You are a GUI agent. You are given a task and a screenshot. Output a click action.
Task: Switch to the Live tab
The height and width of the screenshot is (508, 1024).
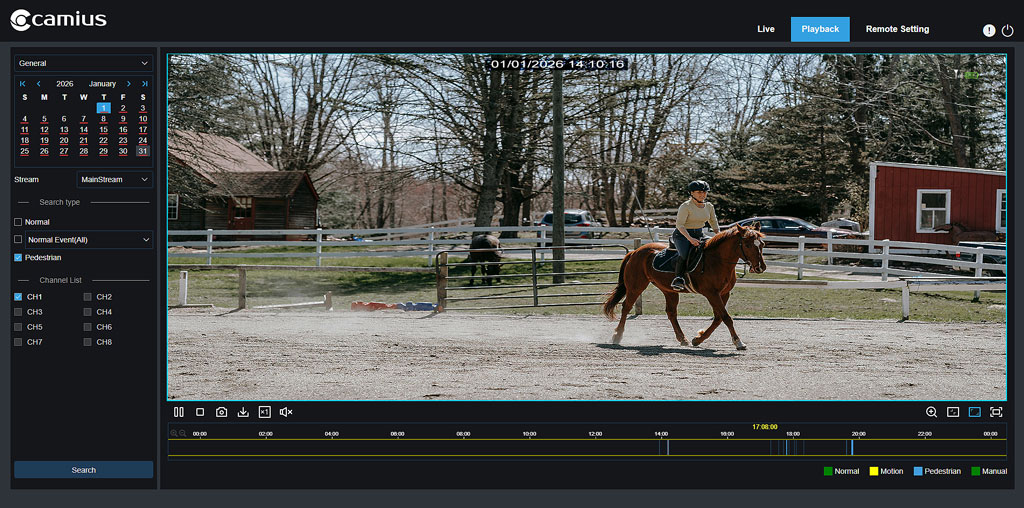[x=766, y=29]
